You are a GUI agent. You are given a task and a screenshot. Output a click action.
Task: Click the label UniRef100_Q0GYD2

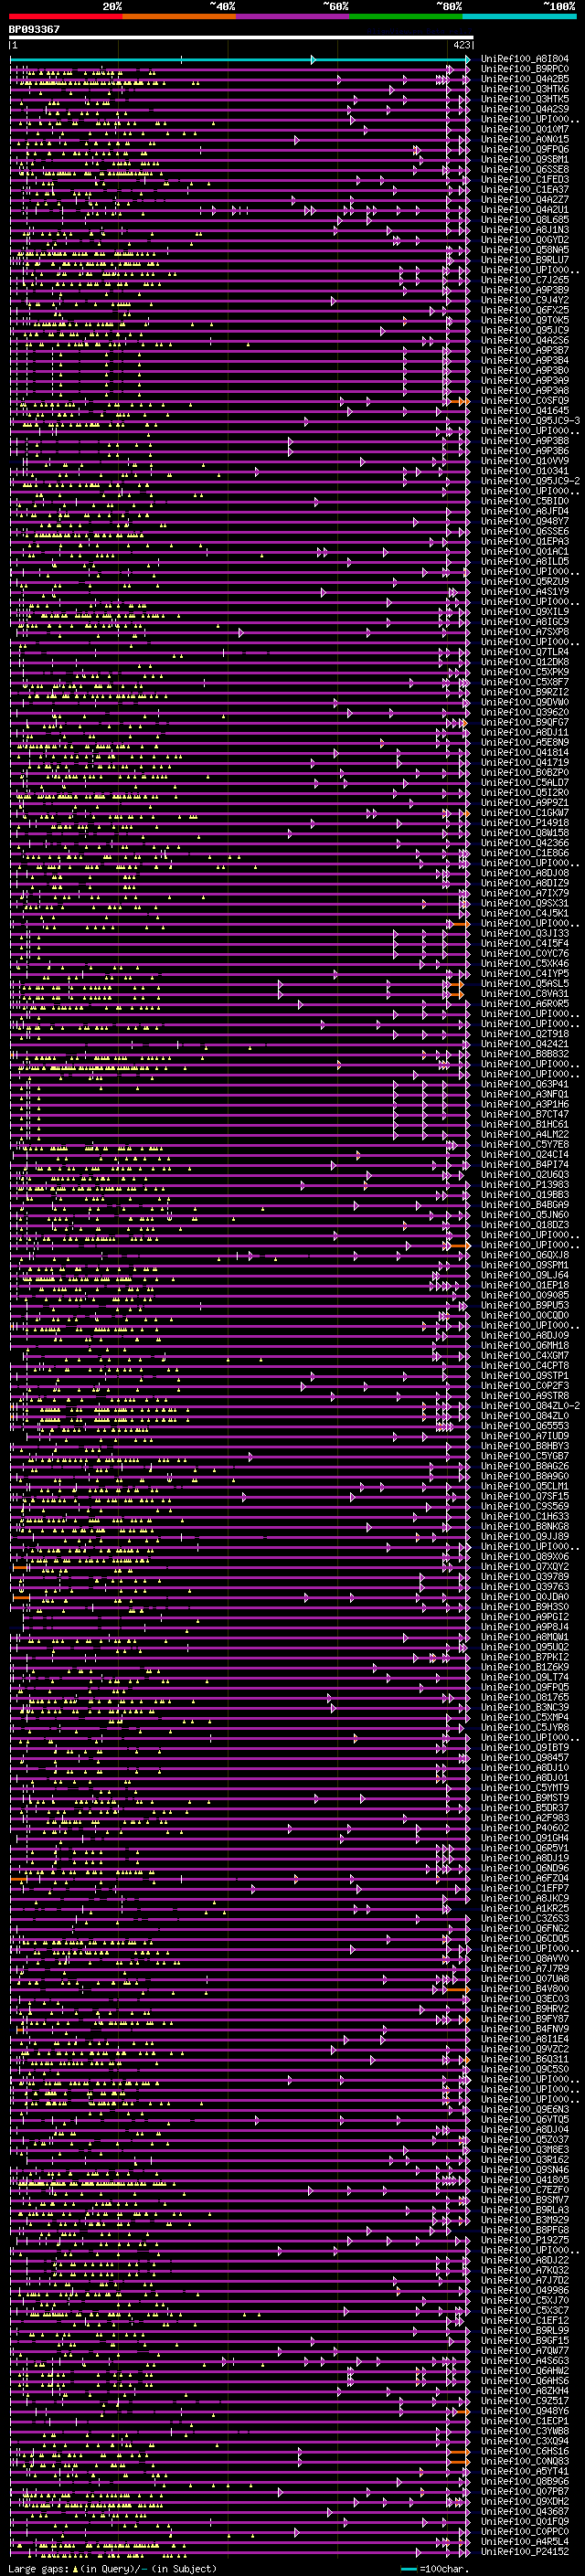pyautogui.click(x=524, y=239)
